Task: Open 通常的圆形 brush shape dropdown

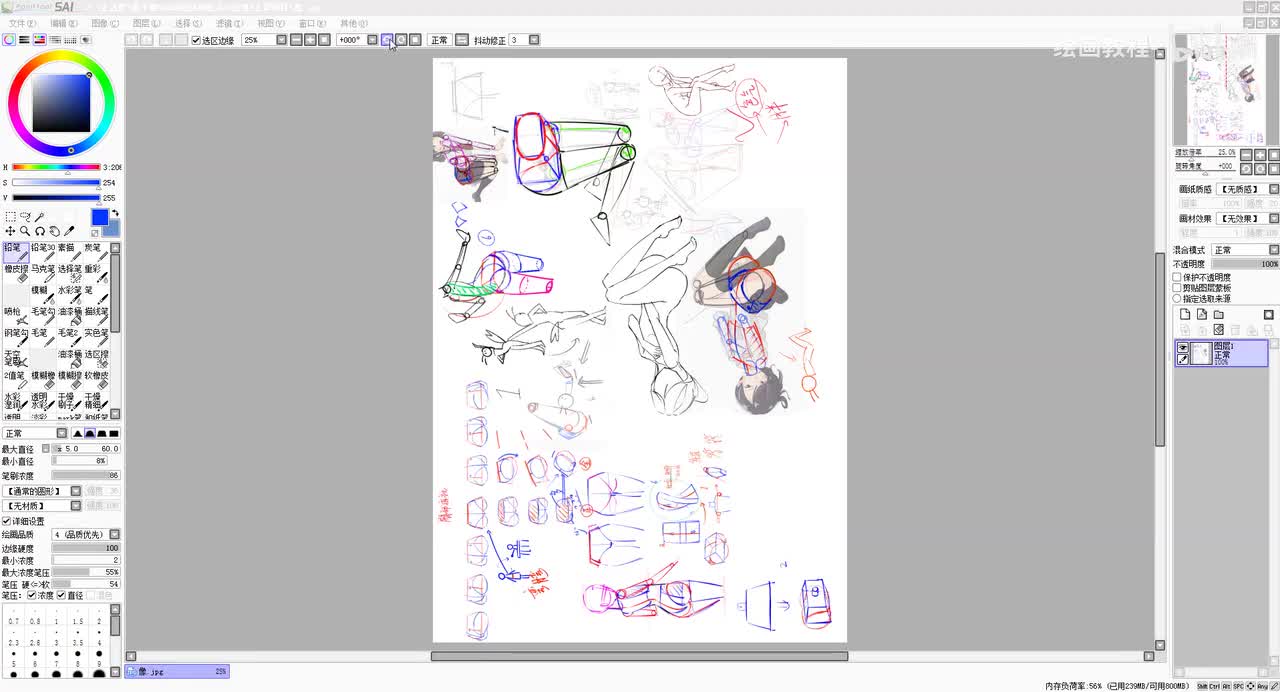Action: (74, 491)
